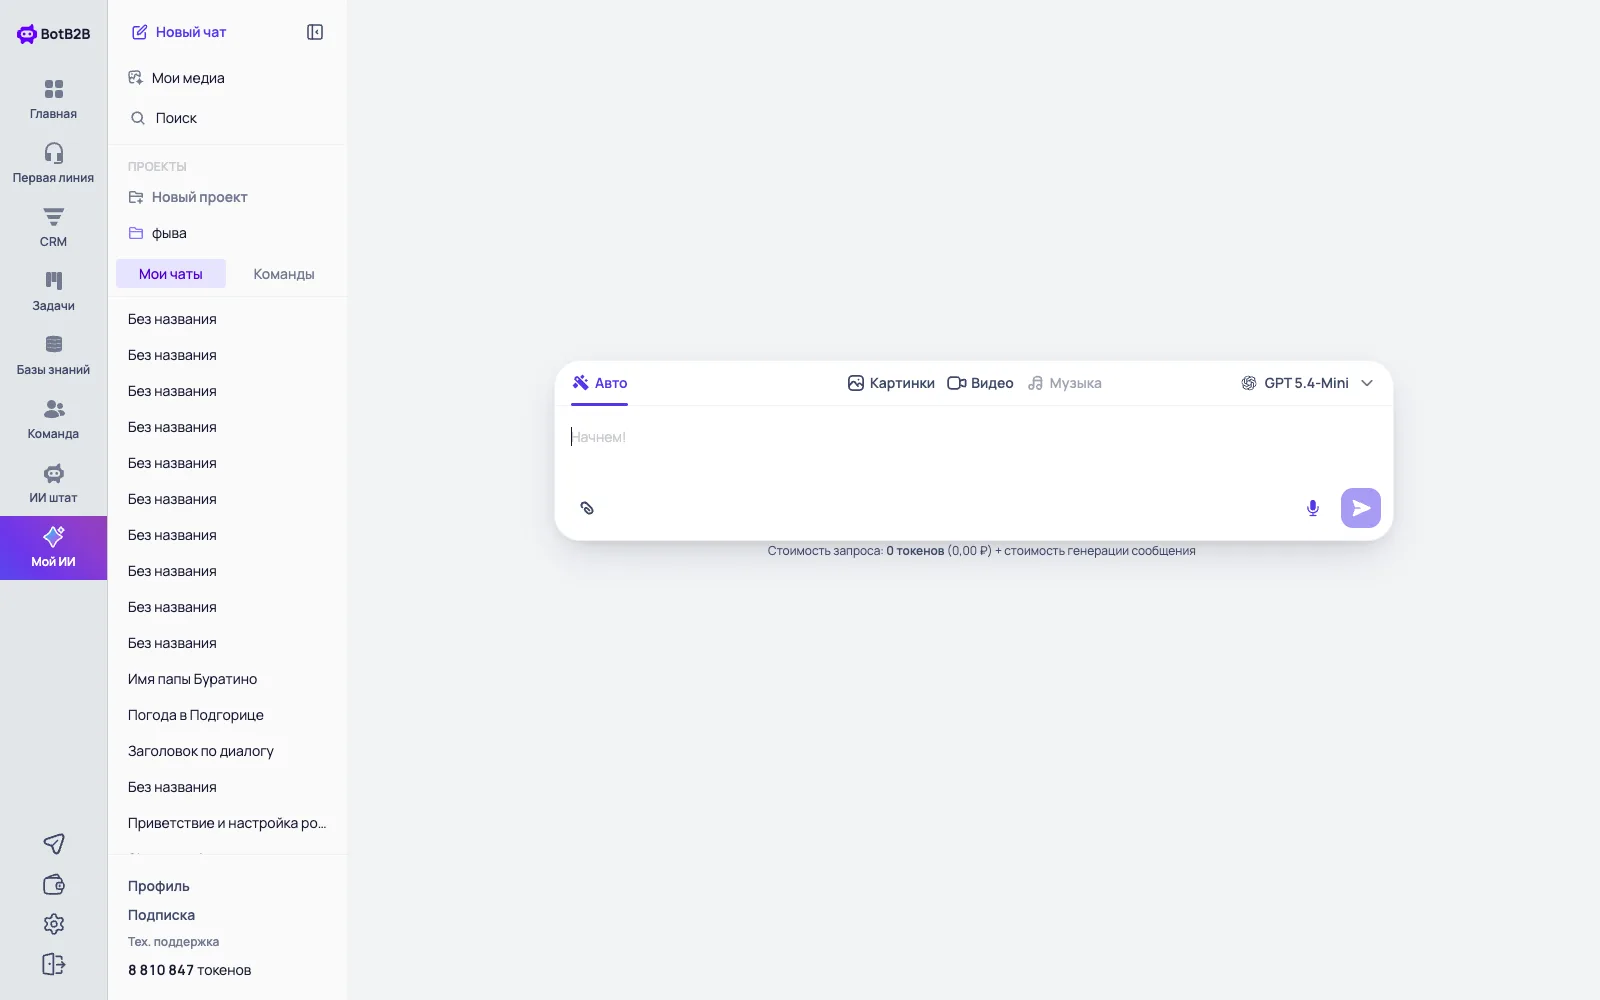This screenshot has height=1000, width=1600.
Task: Click the logout door icon
Action: point(54,964)
